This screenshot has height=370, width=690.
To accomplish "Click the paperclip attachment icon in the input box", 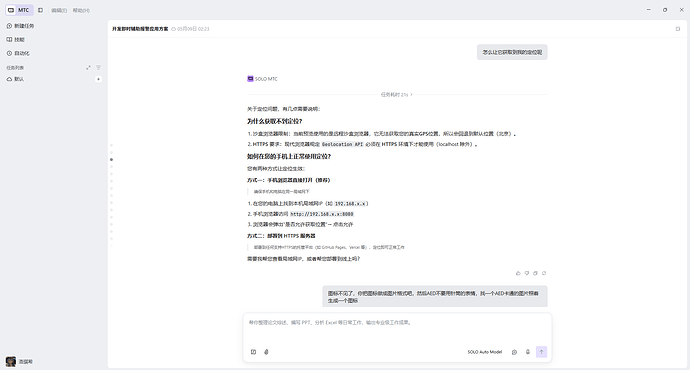I will tap(266, 352).
